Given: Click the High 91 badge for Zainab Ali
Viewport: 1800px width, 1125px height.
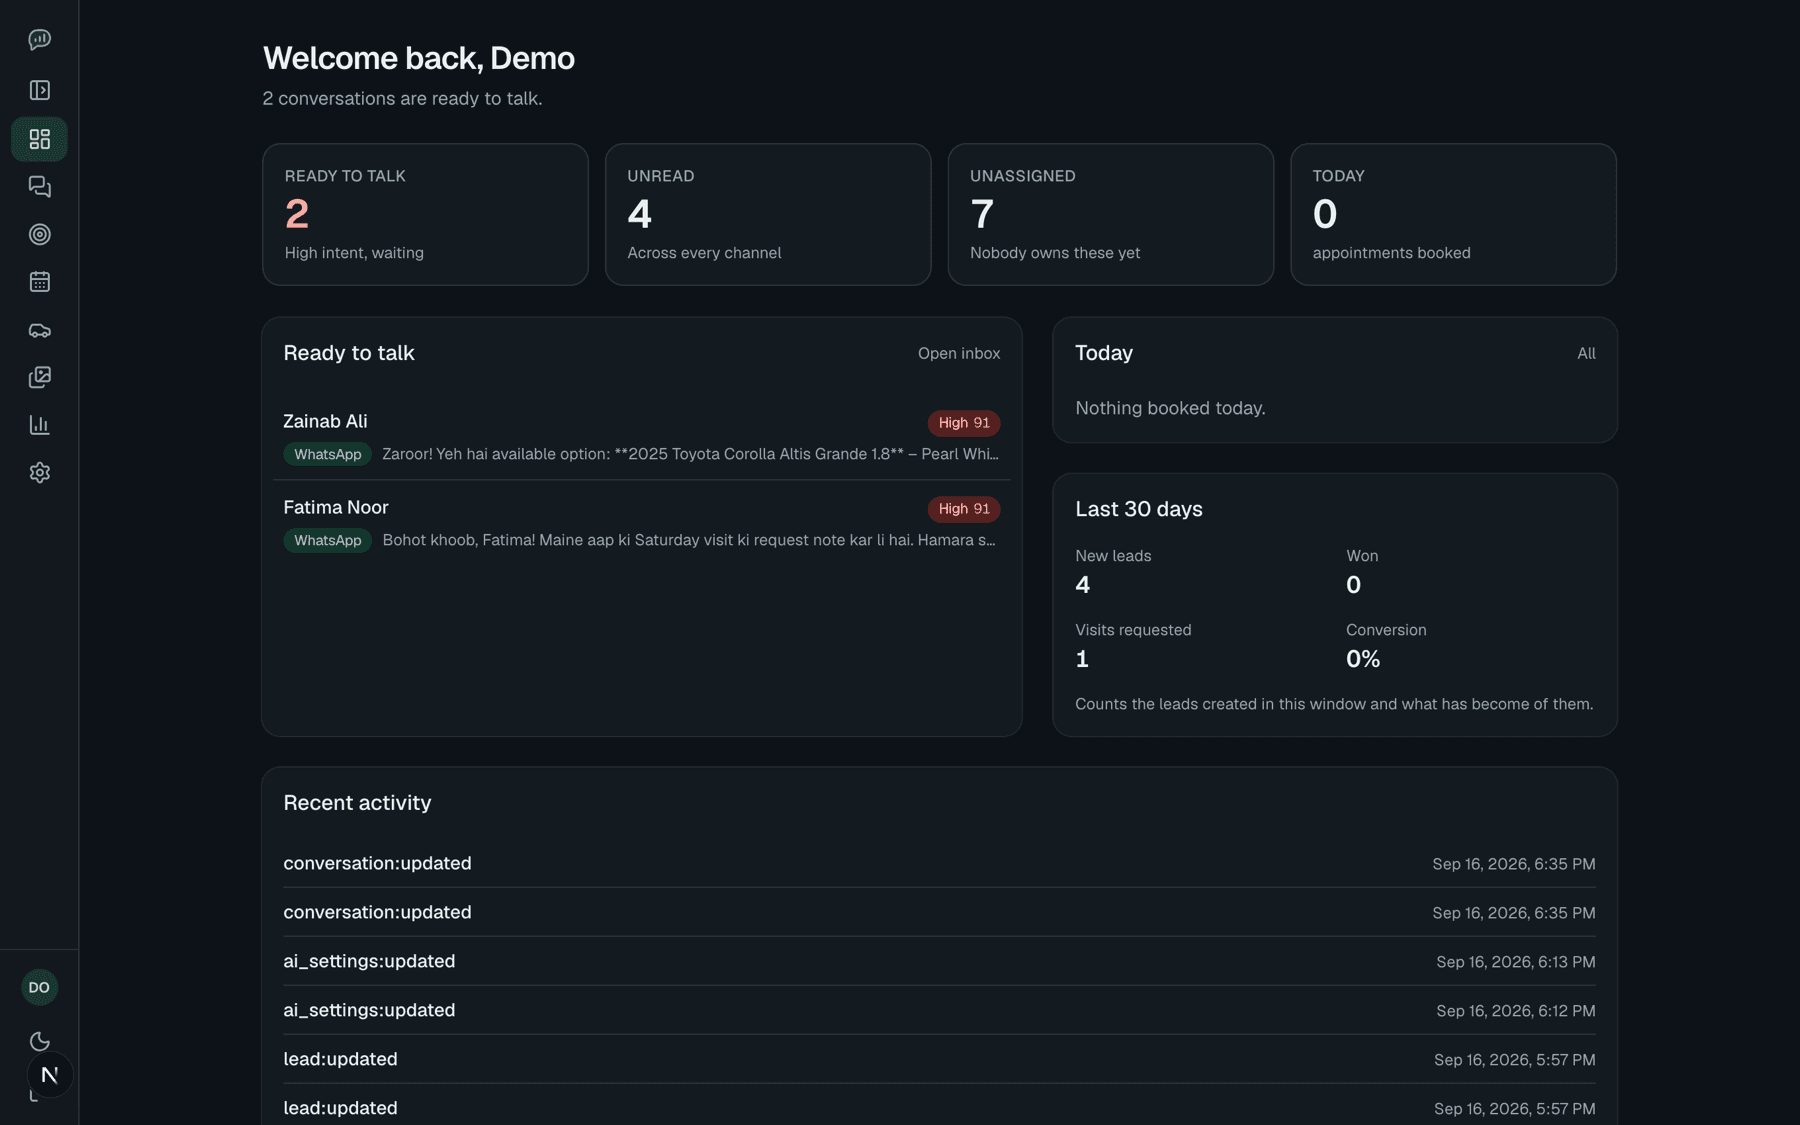Looking at the screenshot, I should coord(963,423).
